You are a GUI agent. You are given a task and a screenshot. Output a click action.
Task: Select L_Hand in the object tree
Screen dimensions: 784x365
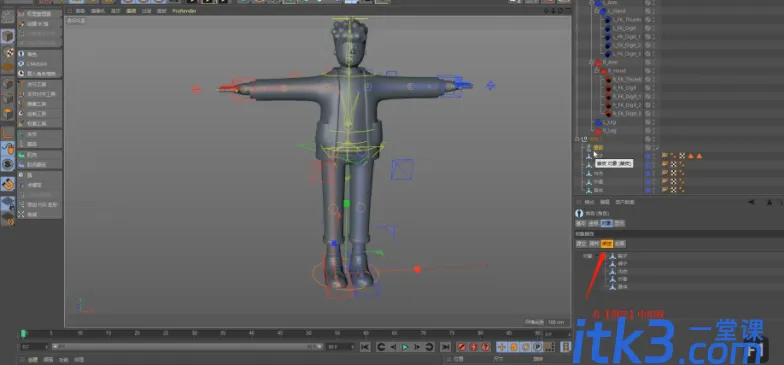pyautogui.click(x=616, y=11)
